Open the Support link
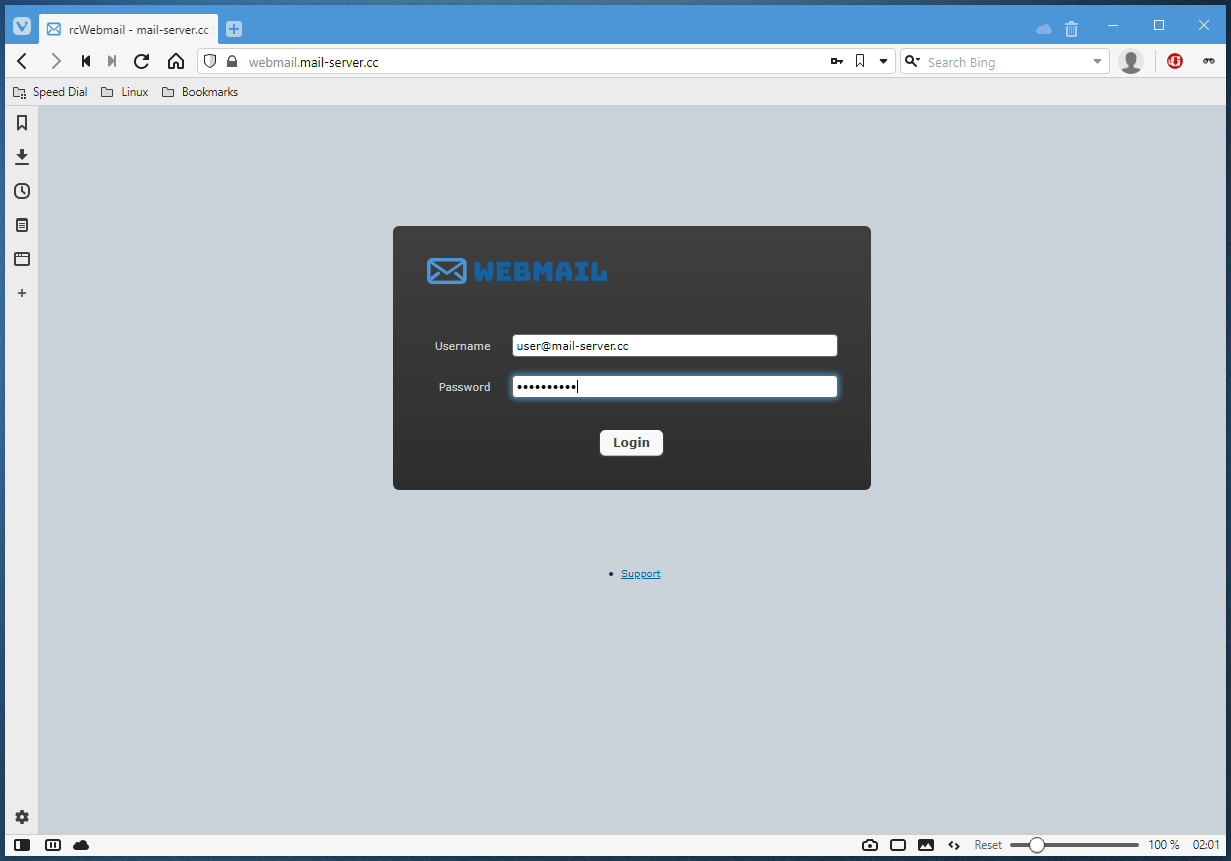Viewport: 1231px width, 861px height. pyautogui.click(x=640, y=574)
